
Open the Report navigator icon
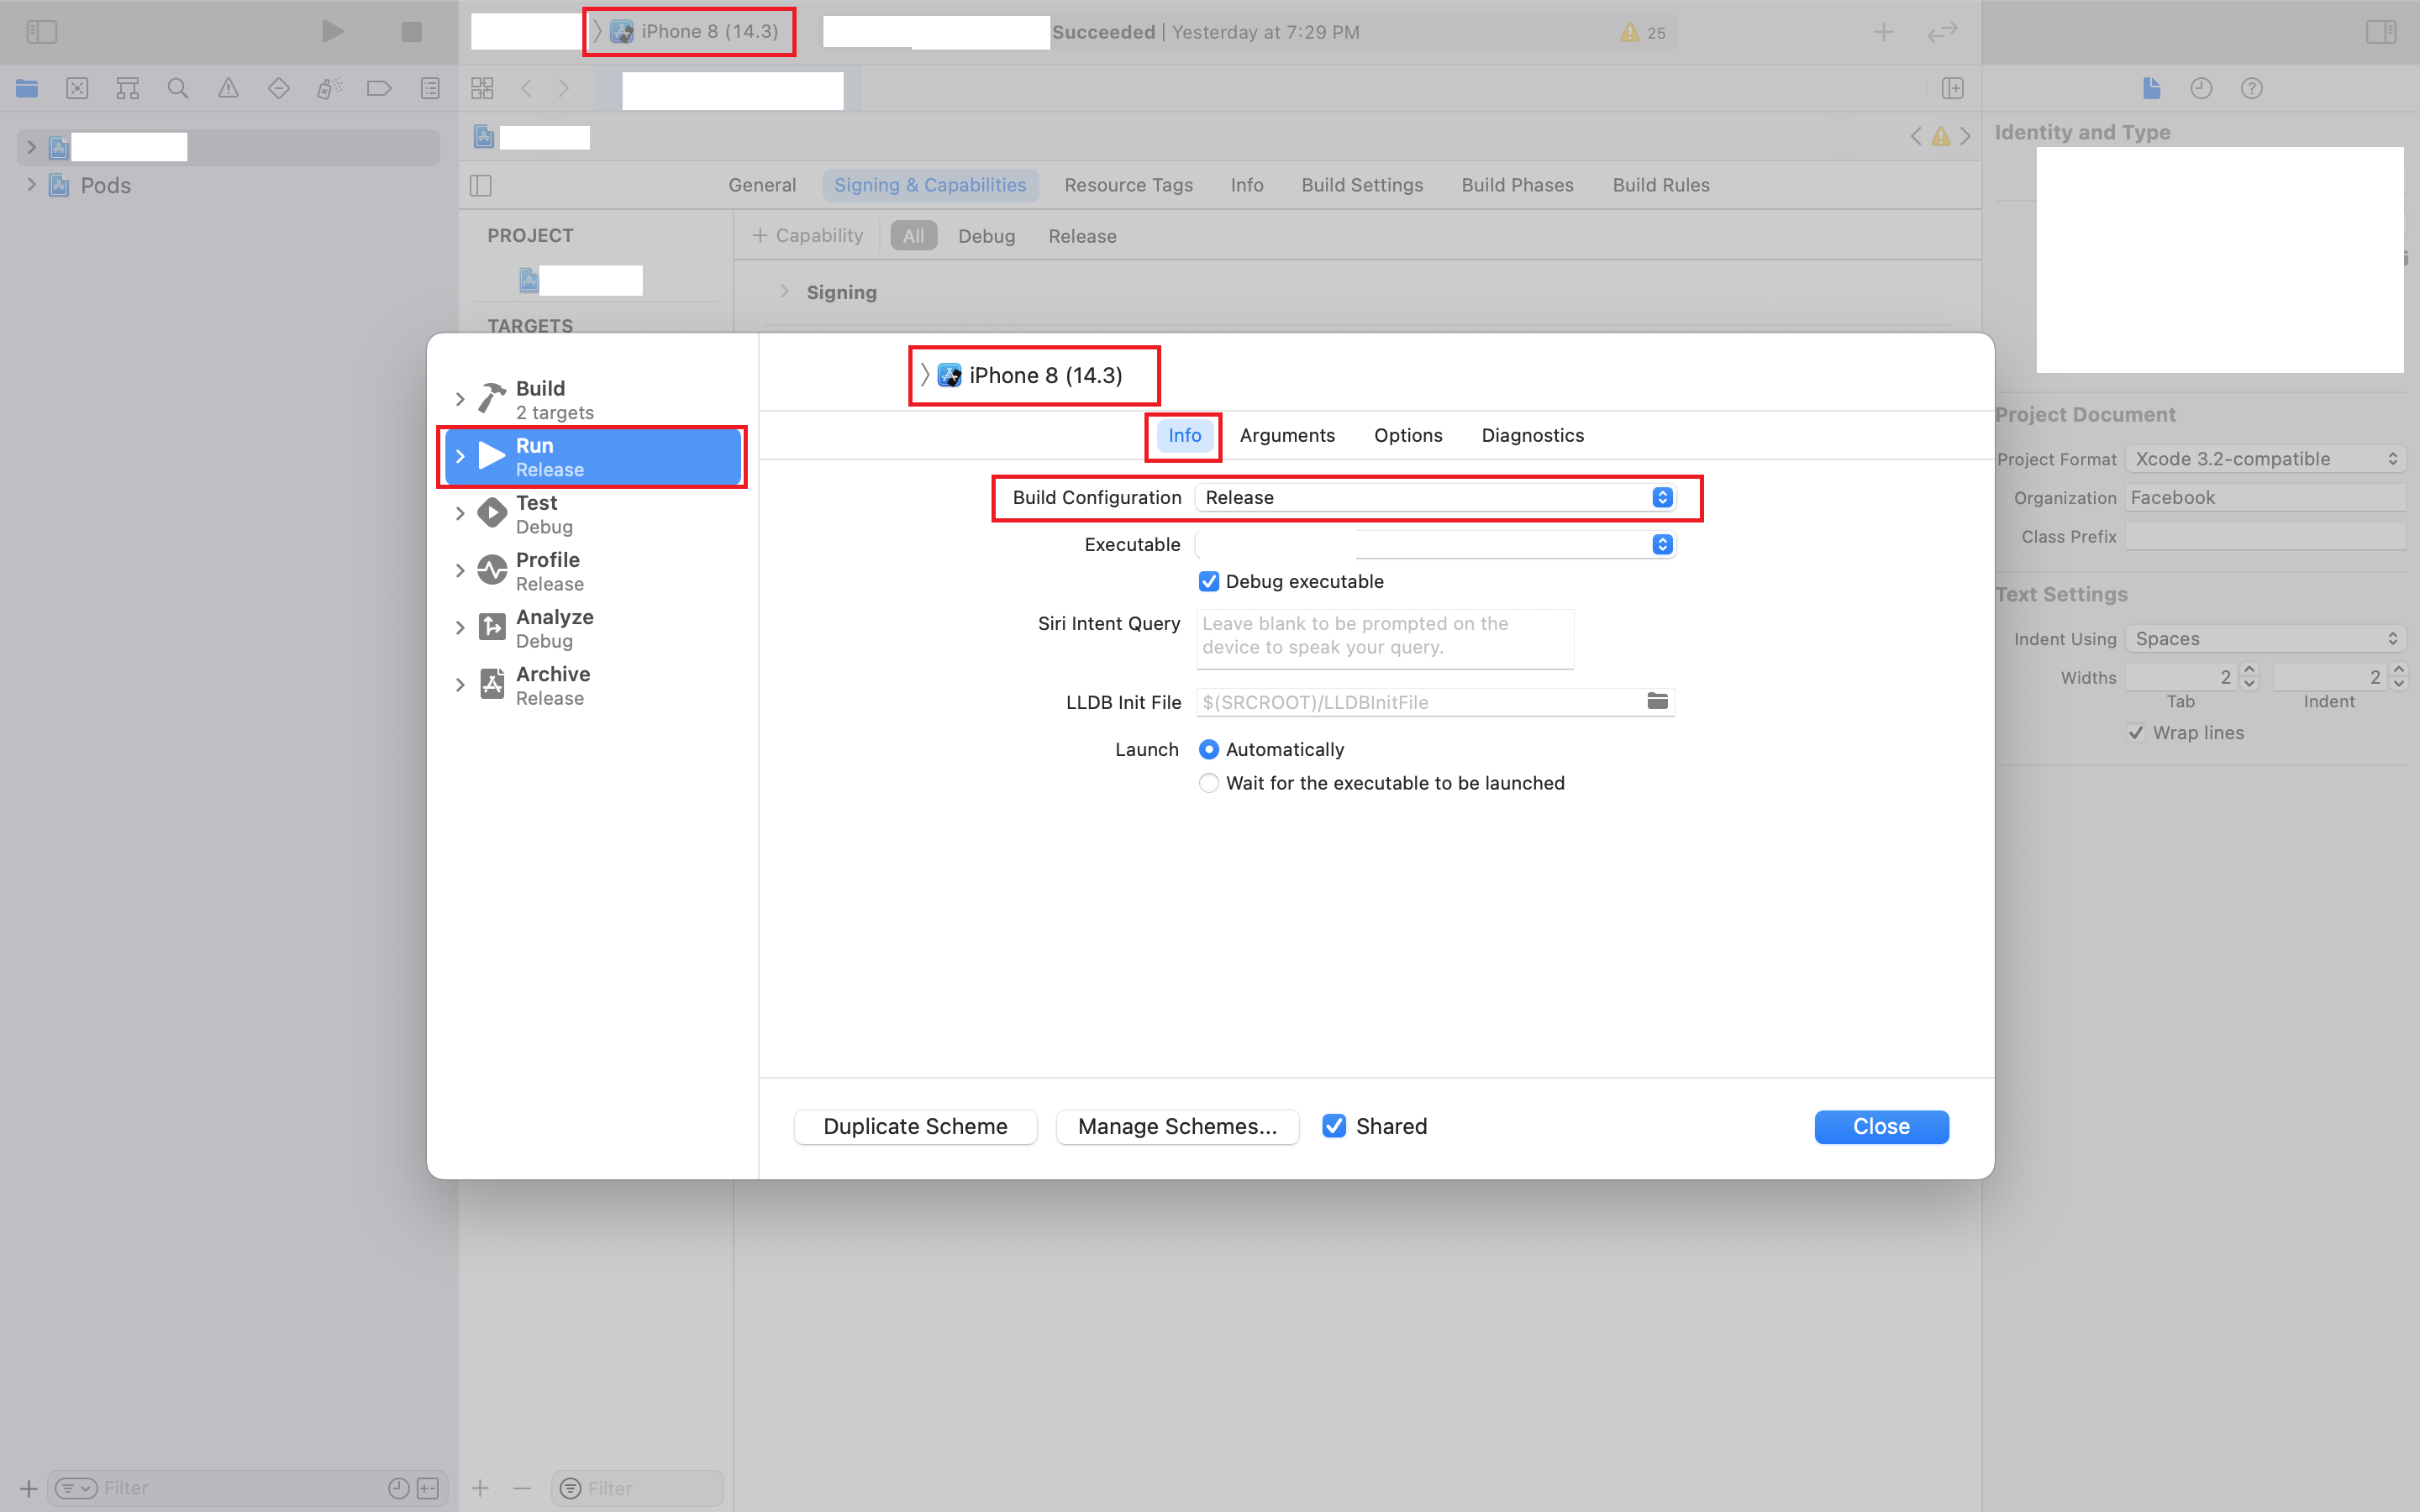(430, 88)
